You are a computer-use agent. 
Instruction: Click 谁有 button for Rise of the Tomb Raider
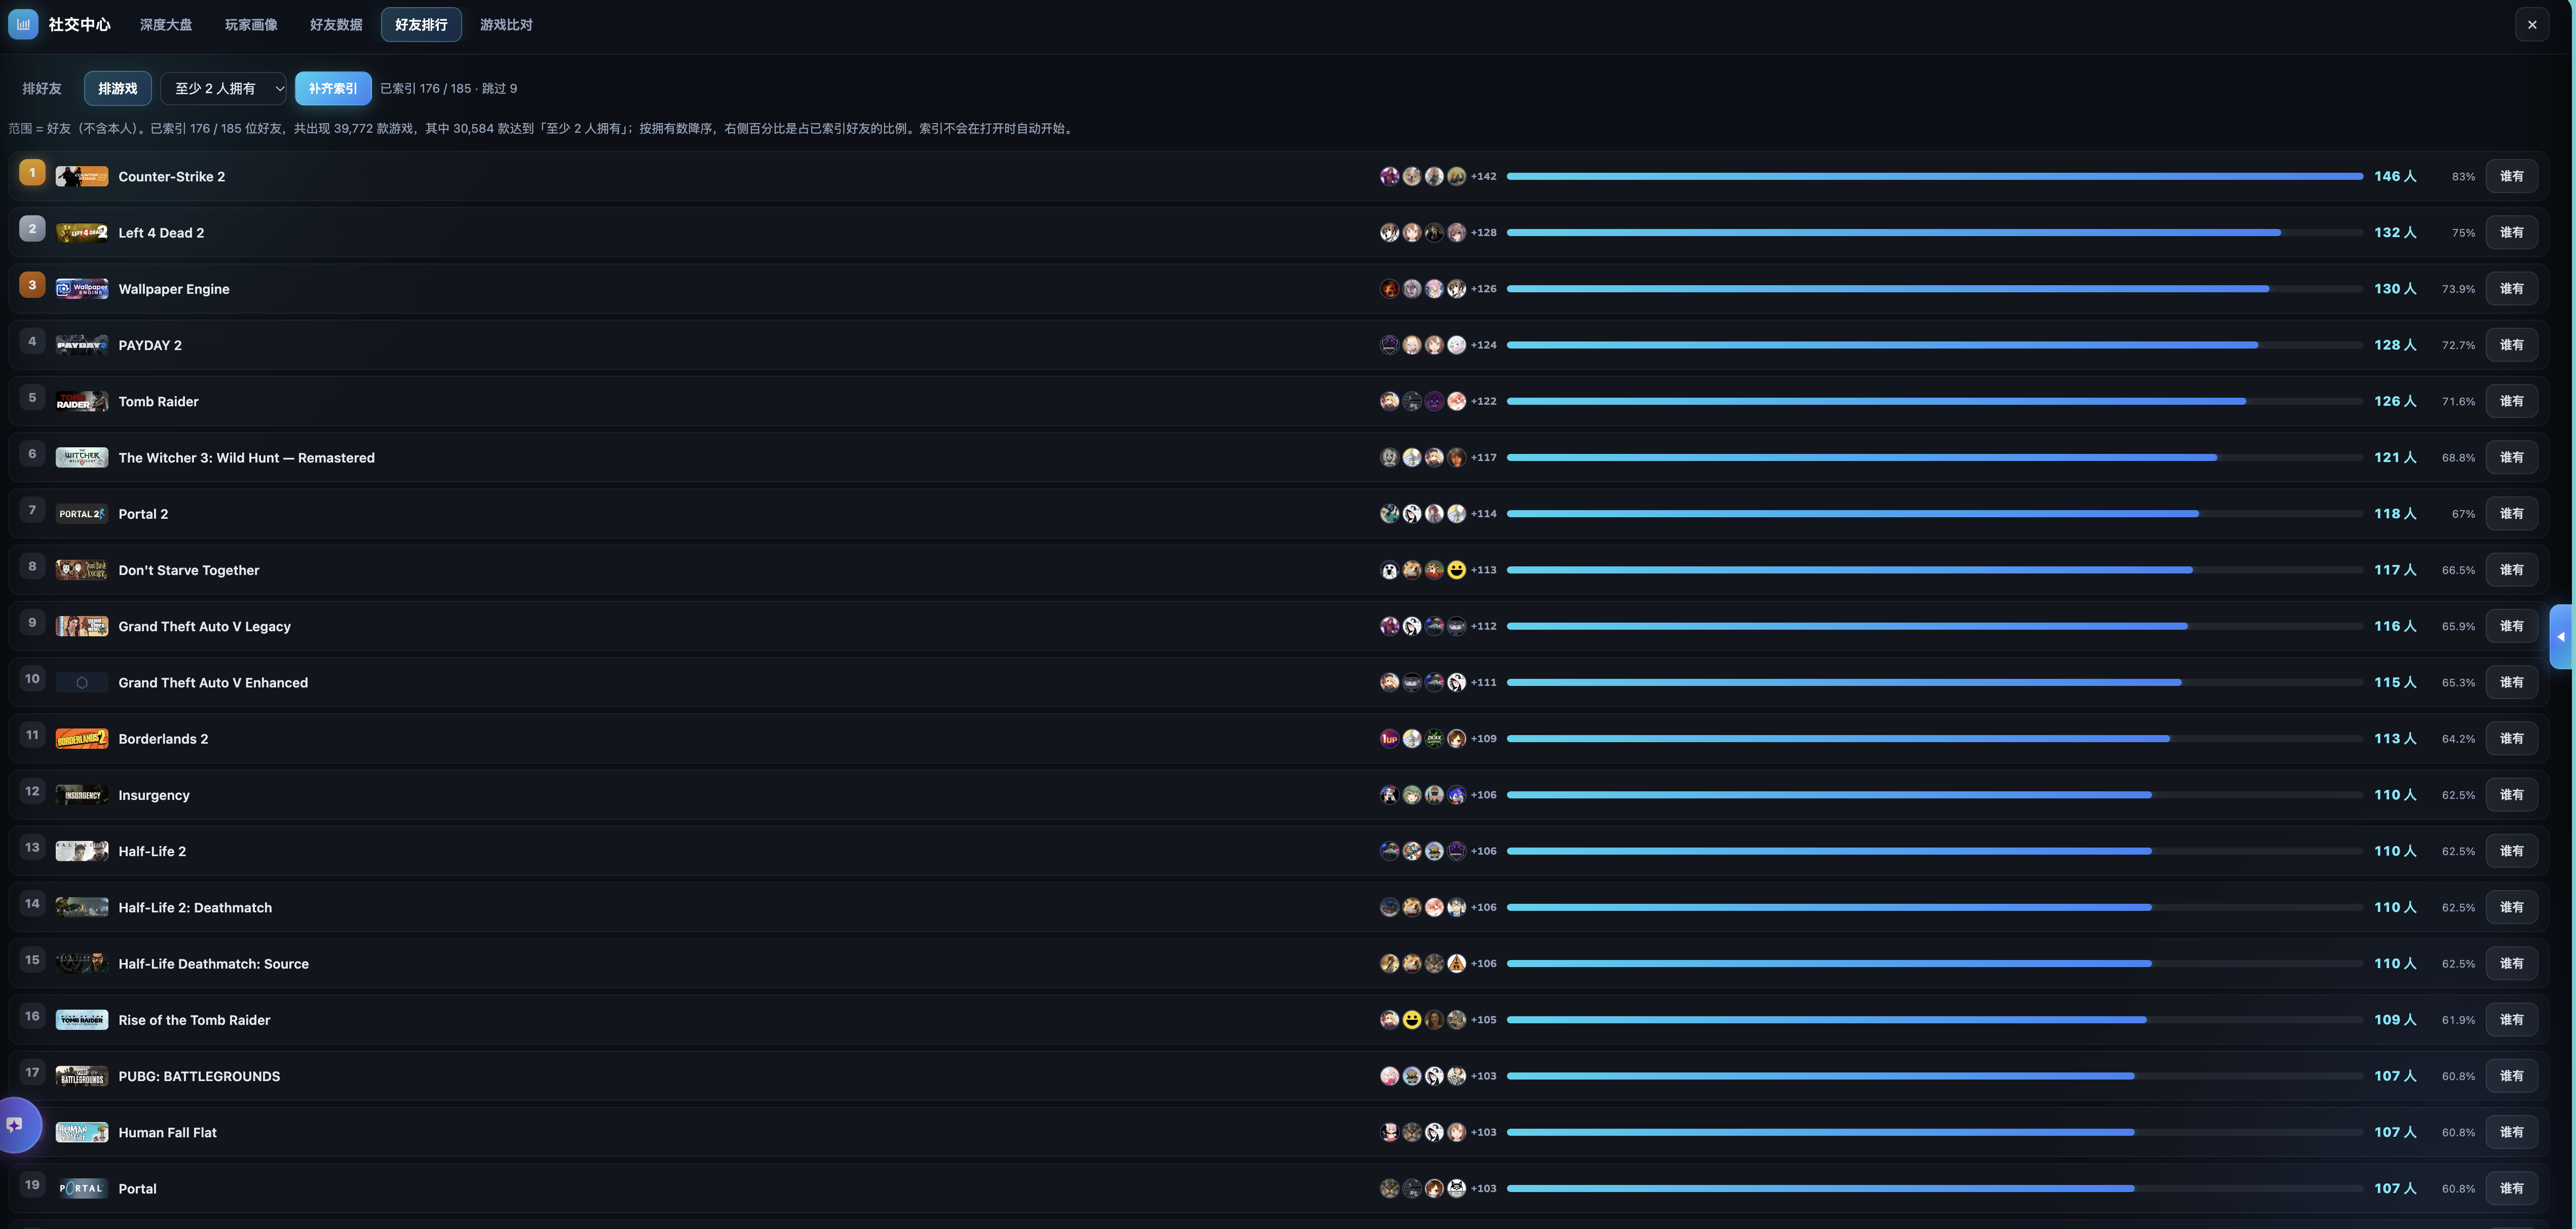point(2511,1020)
